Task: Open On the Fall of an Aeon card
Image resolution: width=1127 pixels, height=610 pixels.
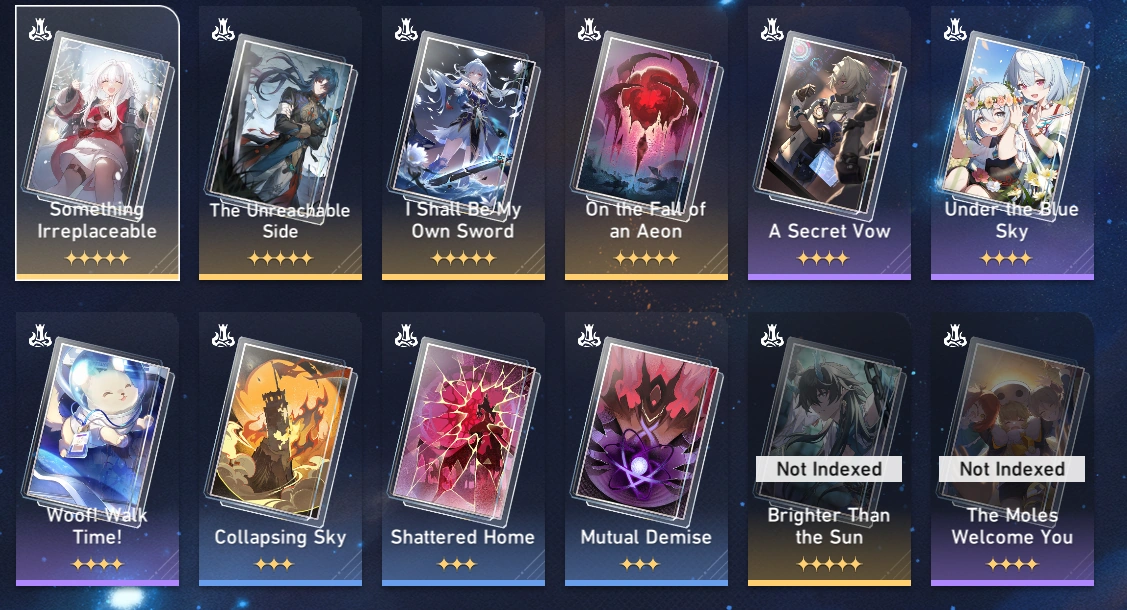Action: pos(646,143)
